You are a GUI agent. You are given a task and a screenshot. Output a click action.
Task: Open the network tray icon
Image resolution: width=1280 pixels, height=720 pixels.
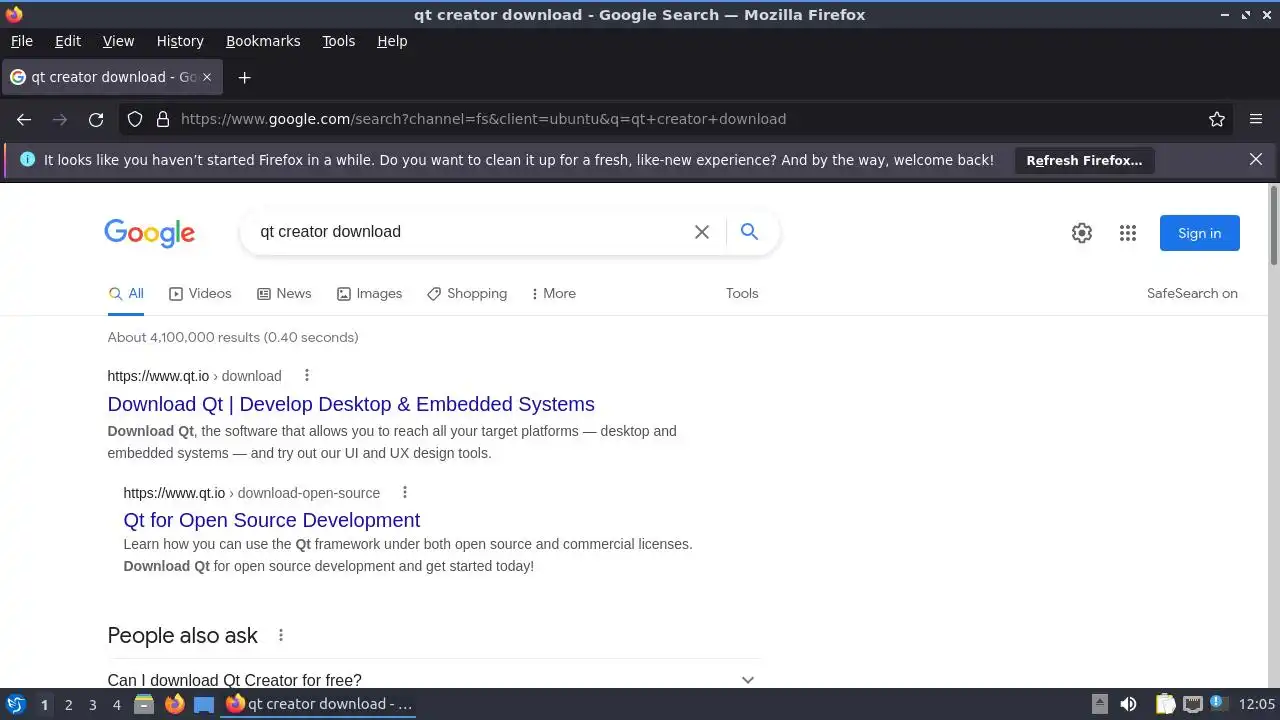[x=1192, y=704]
